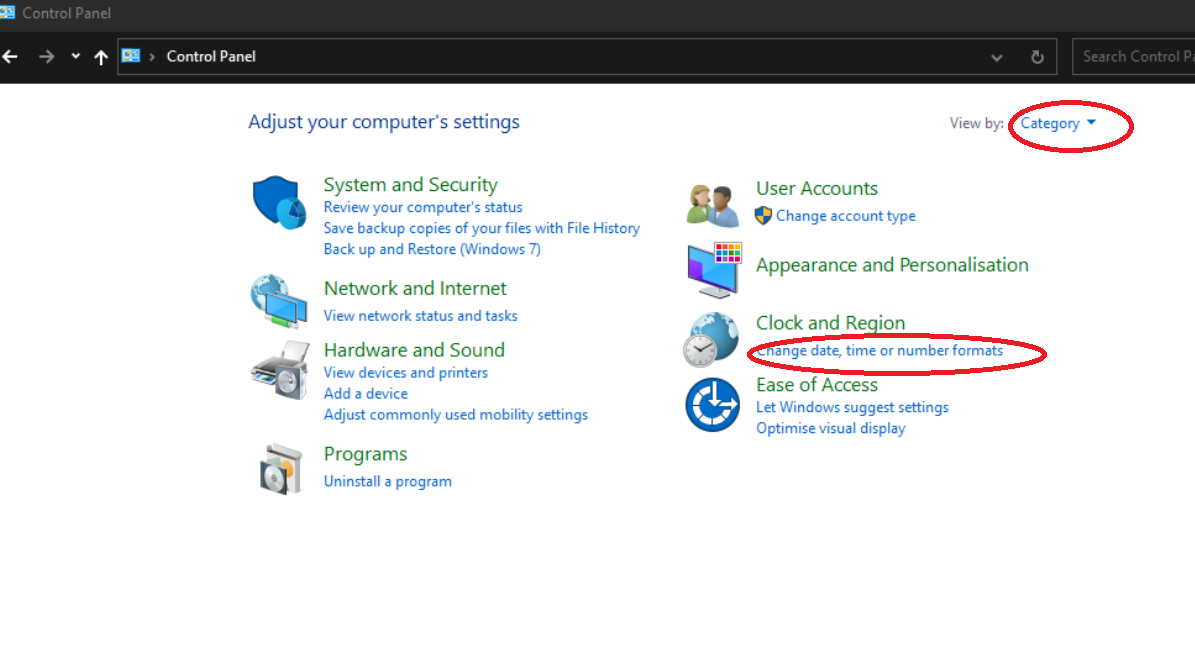Go up one level with up arrow
Image resolution: width=1195 pixels, height=647 pixels.
coord(101,57)
